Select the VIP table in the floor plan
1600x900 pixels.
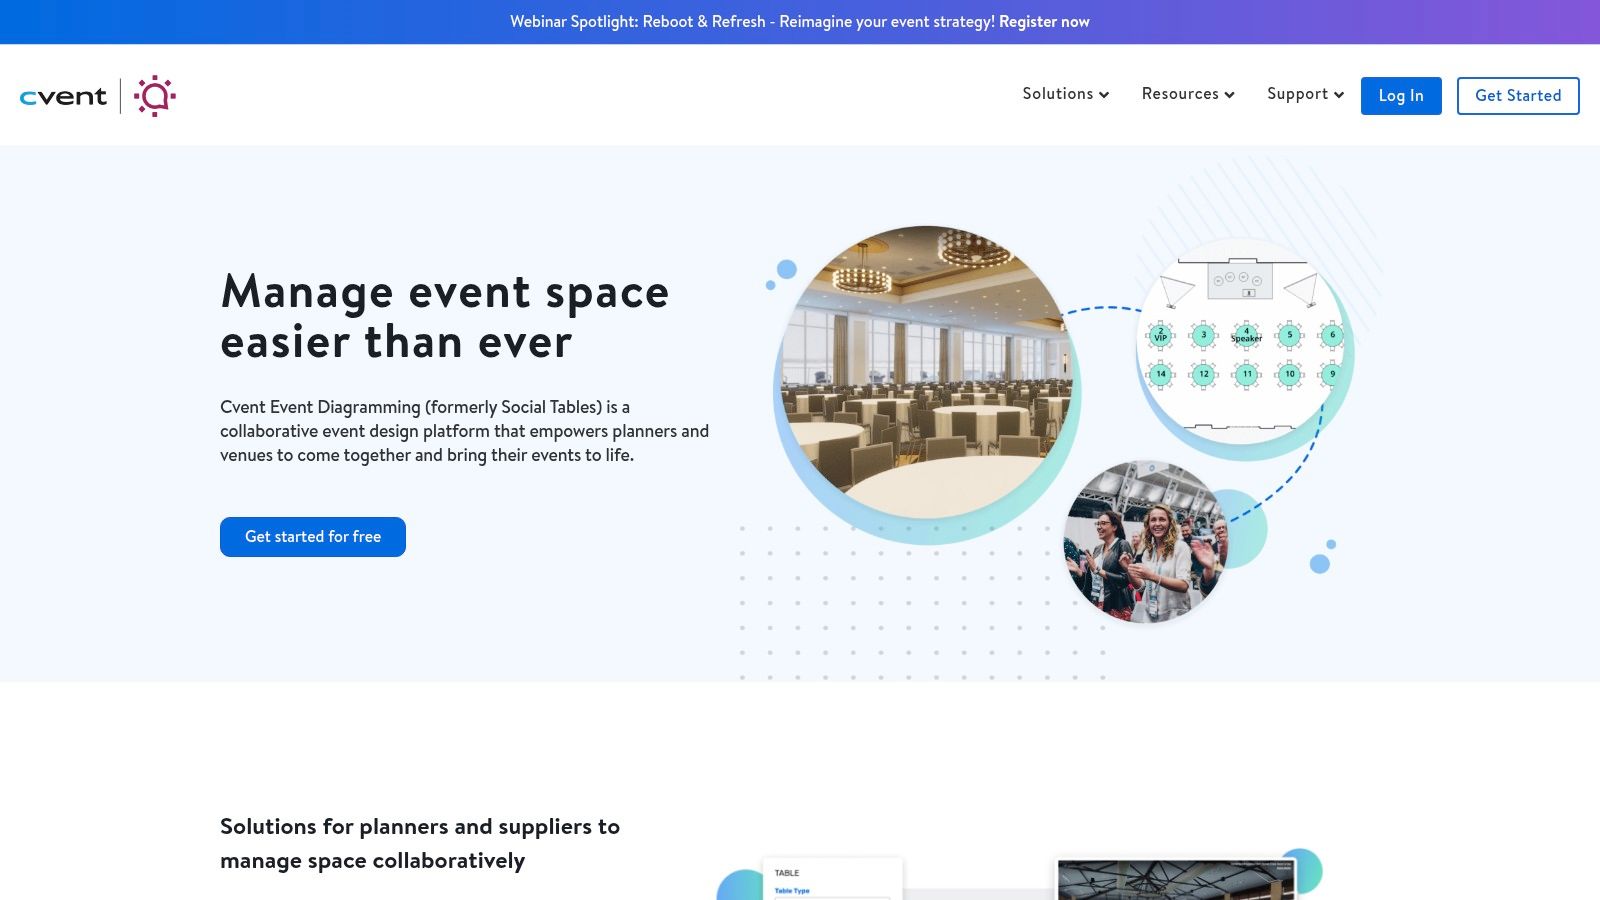click(x=1160, y=335)
